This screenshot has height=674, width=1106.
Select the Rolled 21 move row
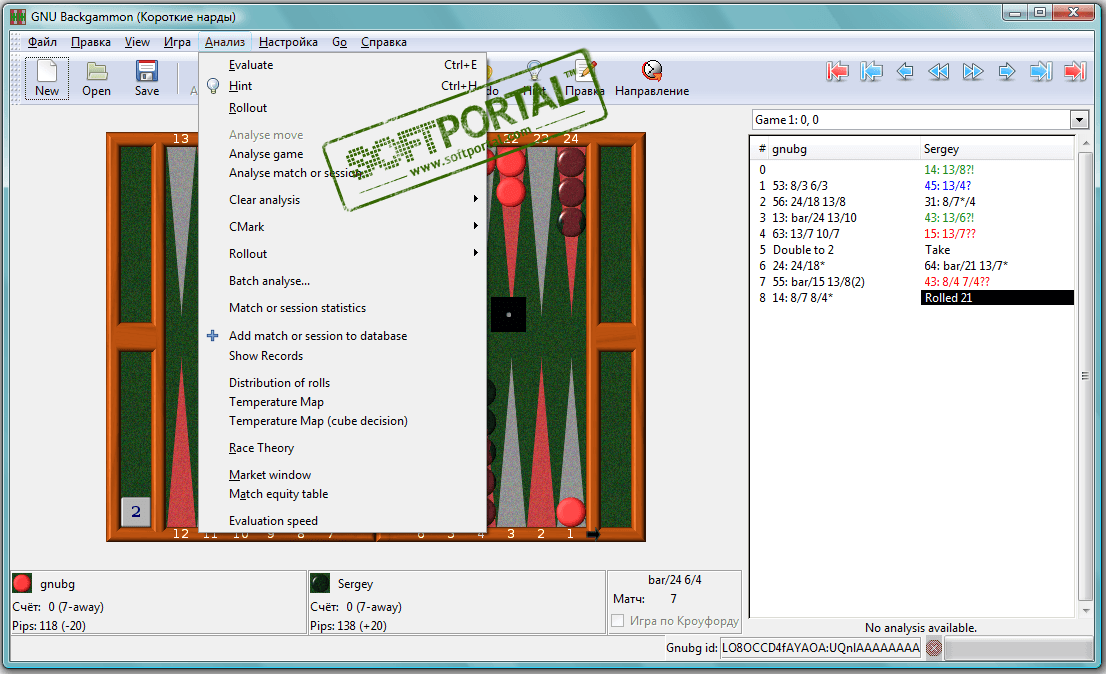coord(997,298)
